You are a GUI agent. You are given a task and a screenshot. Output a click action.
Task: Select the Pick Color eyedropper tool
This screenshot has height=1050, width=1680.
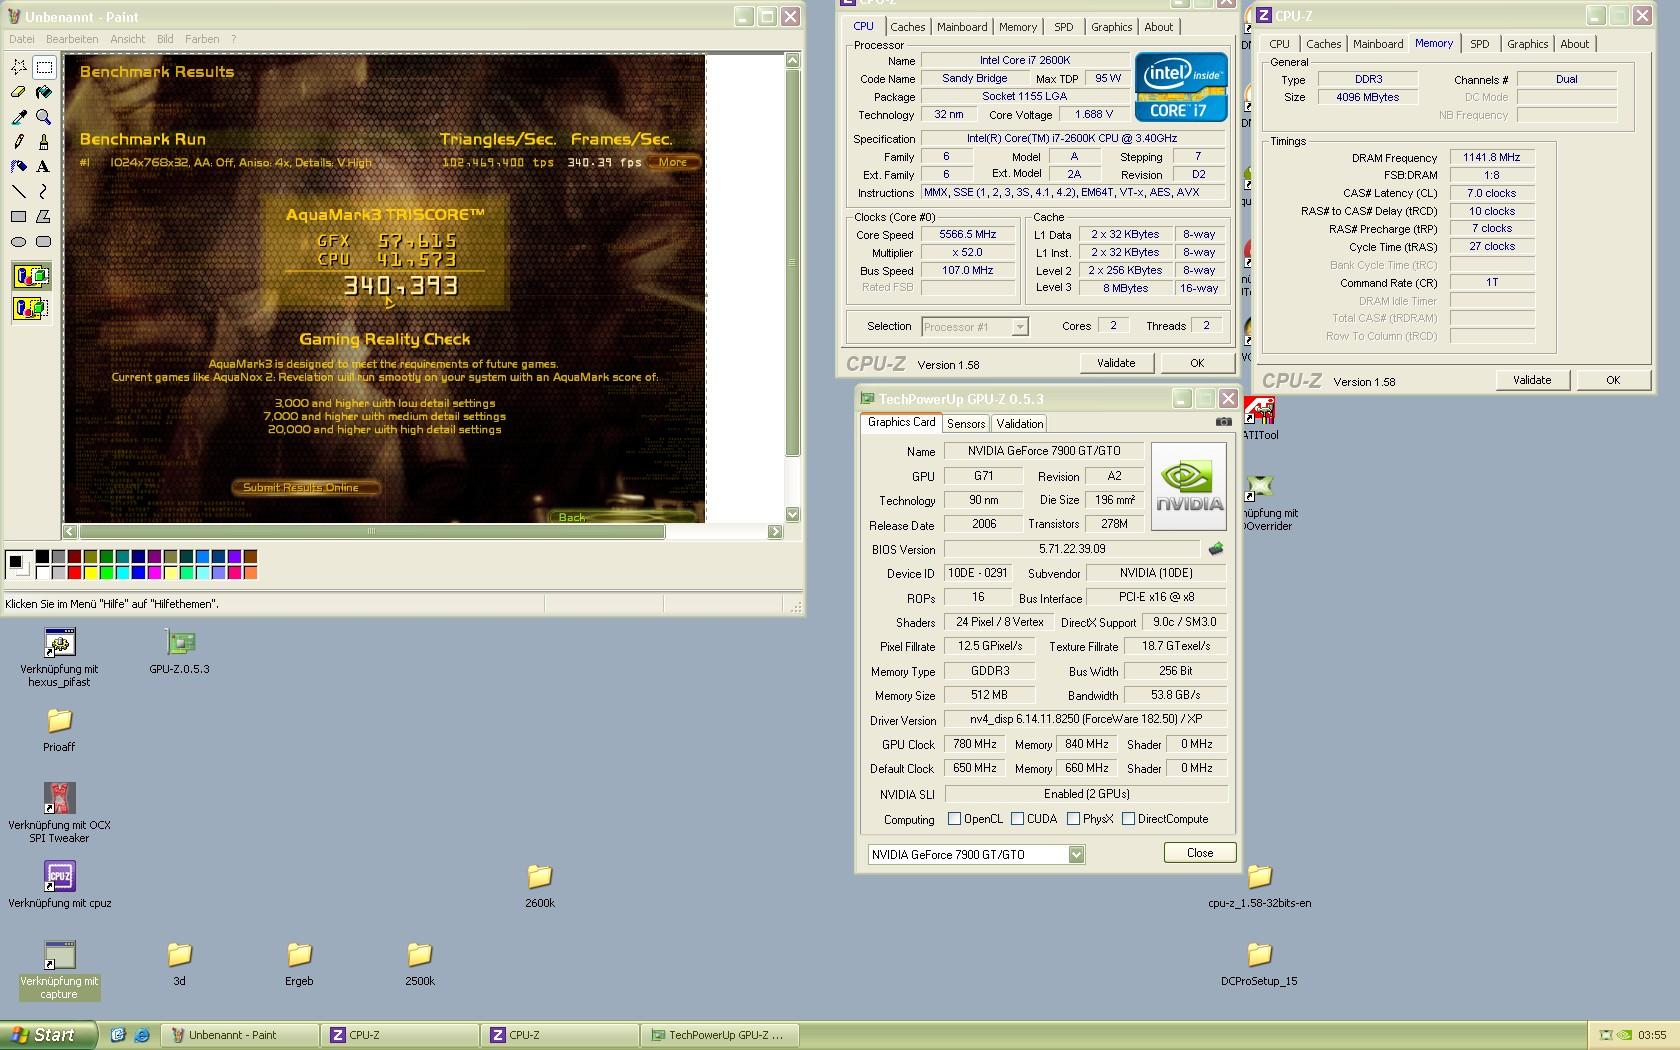[x=19, y=117]
